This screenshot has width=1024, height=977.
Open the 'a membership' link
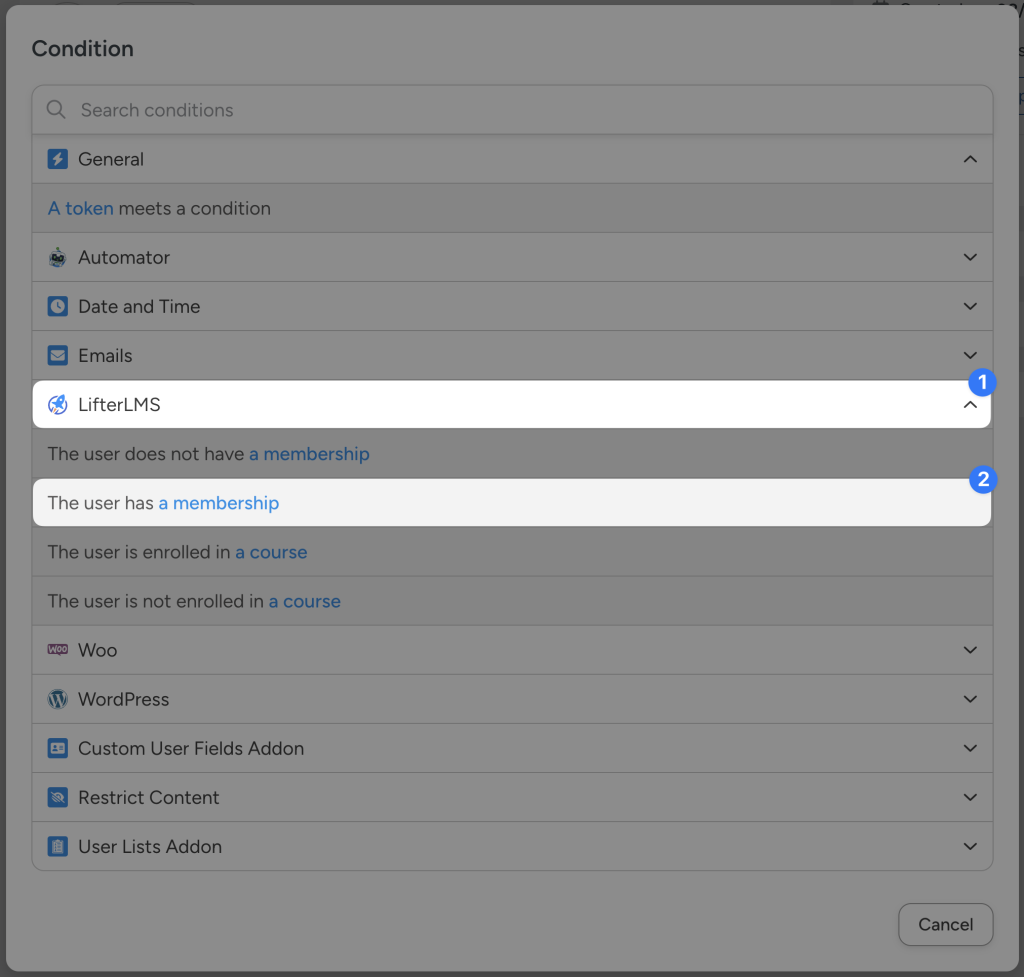[219, 503]
